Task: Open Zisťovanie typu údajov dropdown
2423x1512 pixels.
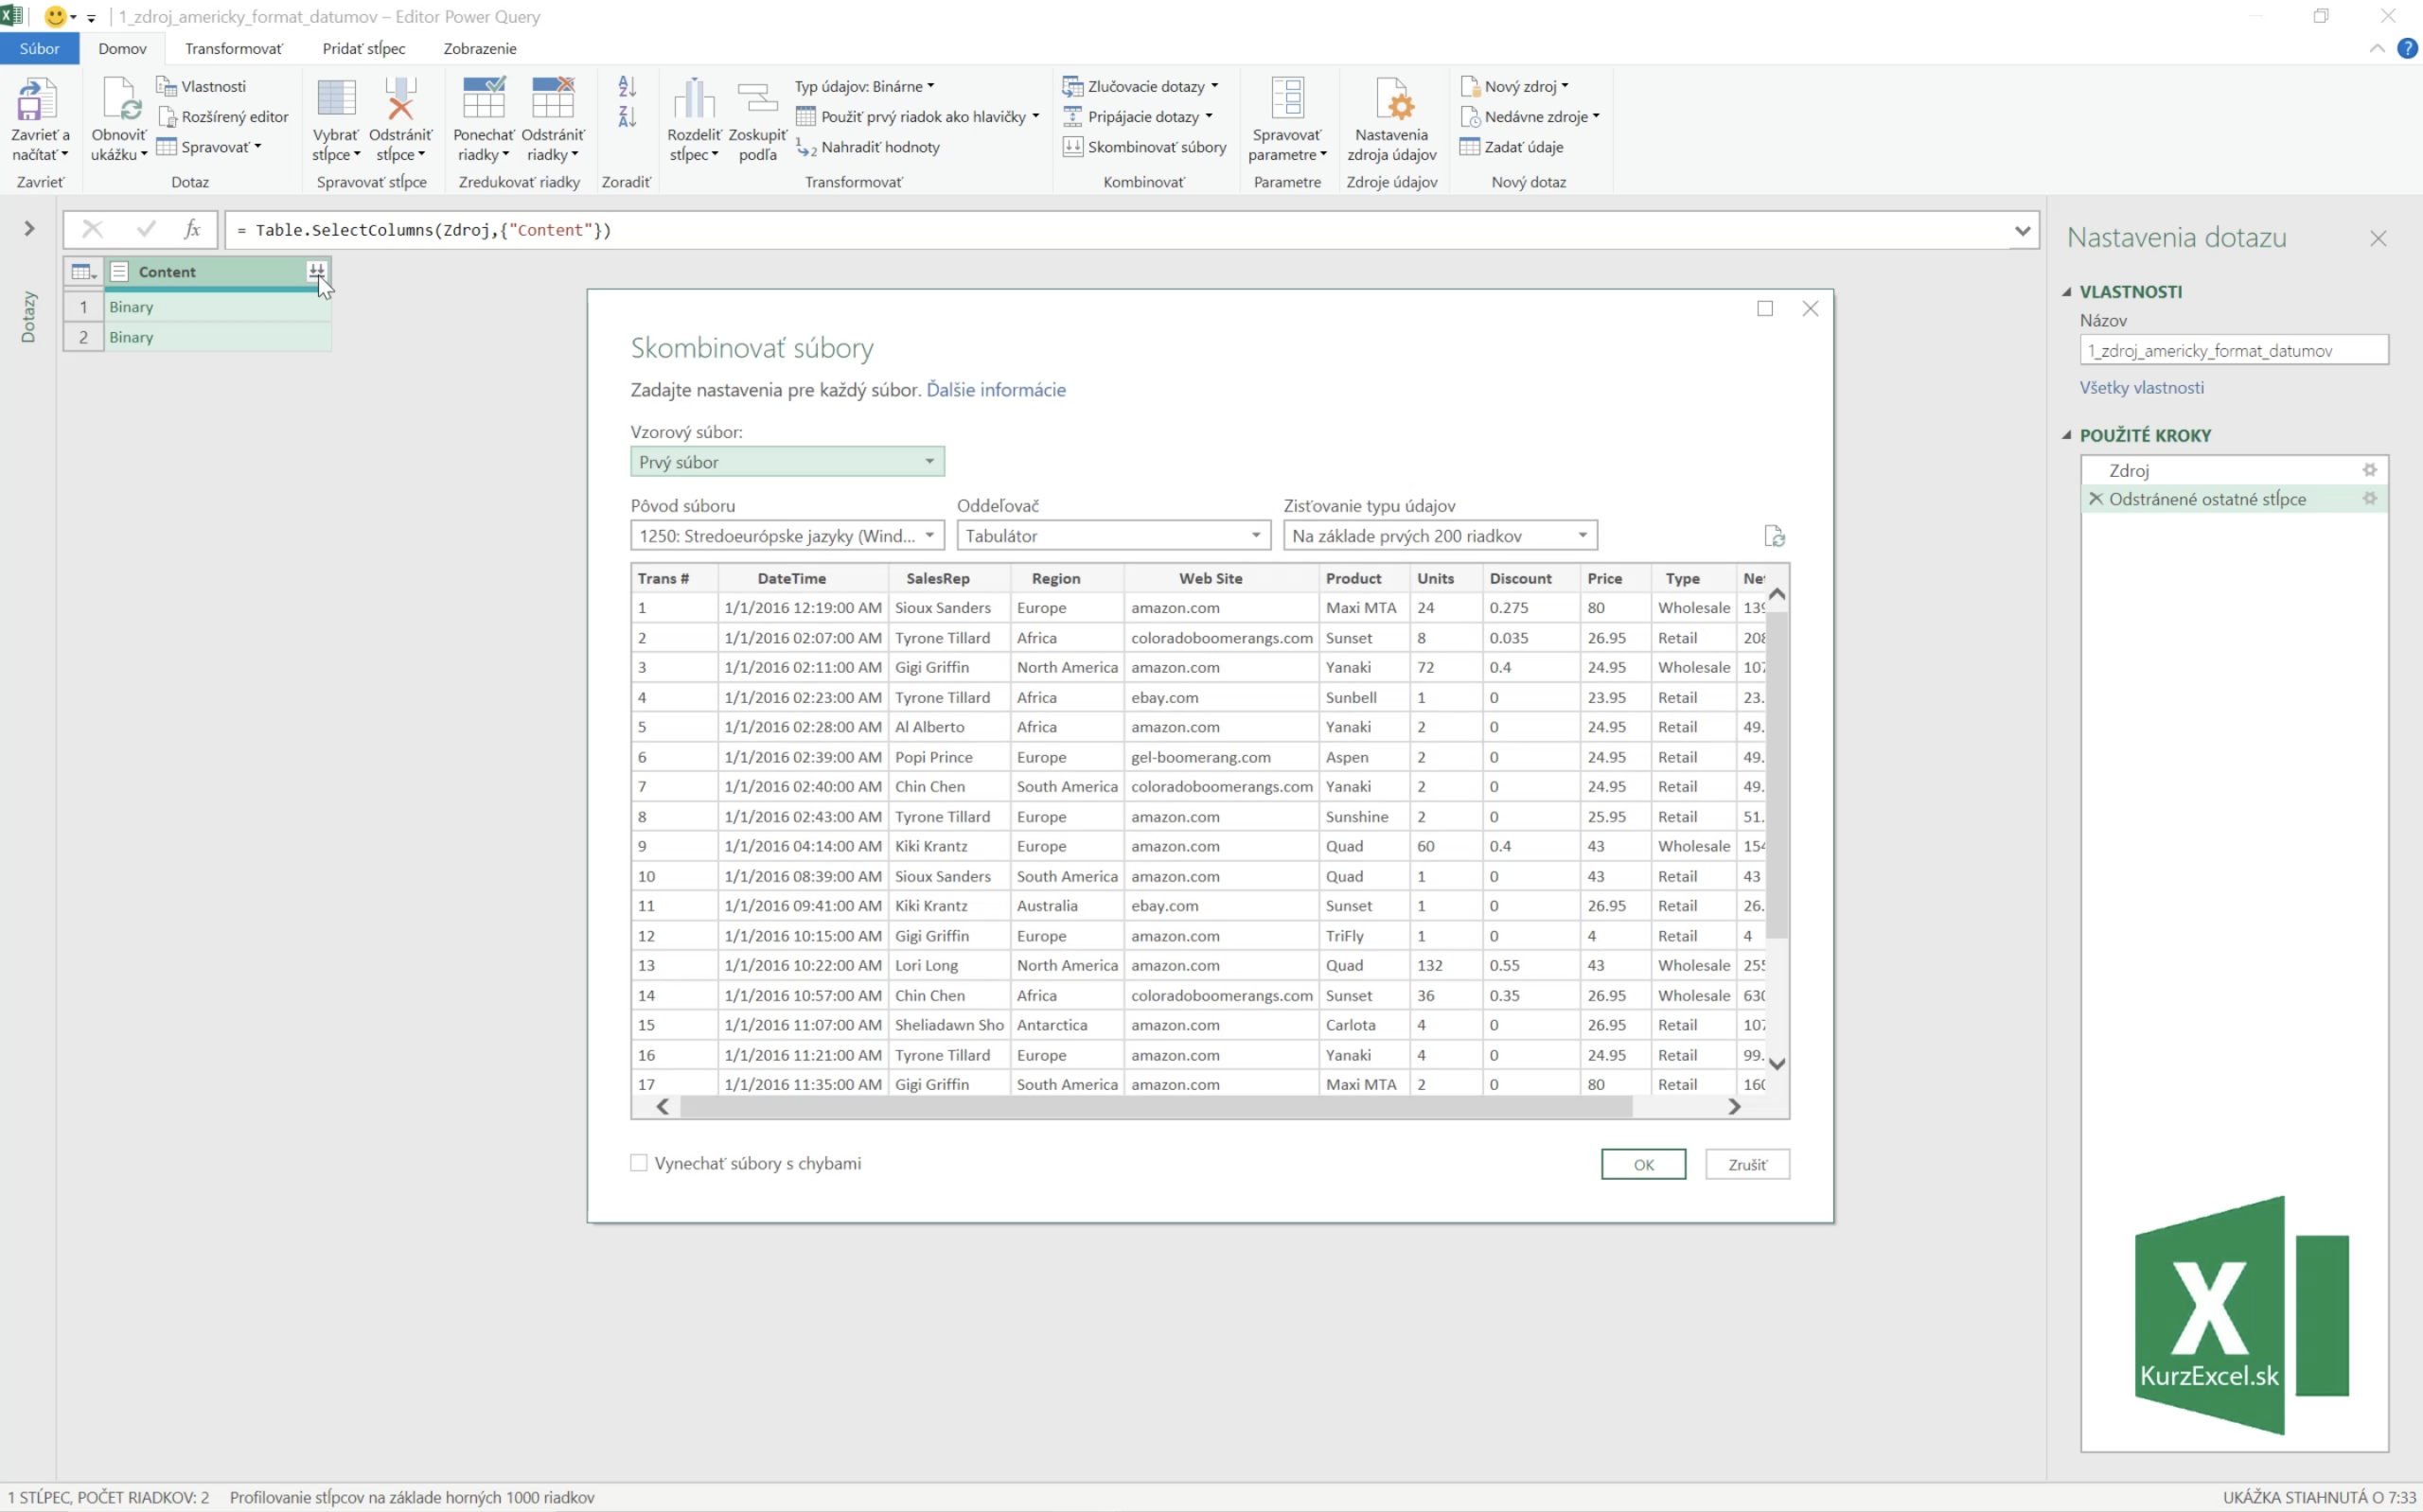Action: click(x=1440, y=536)
